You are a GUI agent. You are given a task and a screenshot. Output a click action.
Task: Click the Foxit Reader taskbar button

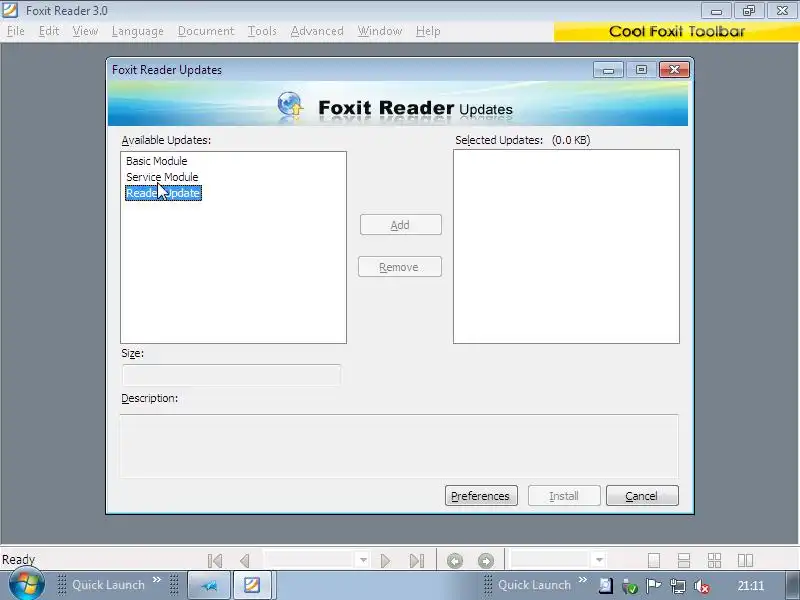[x=252, y=585]
